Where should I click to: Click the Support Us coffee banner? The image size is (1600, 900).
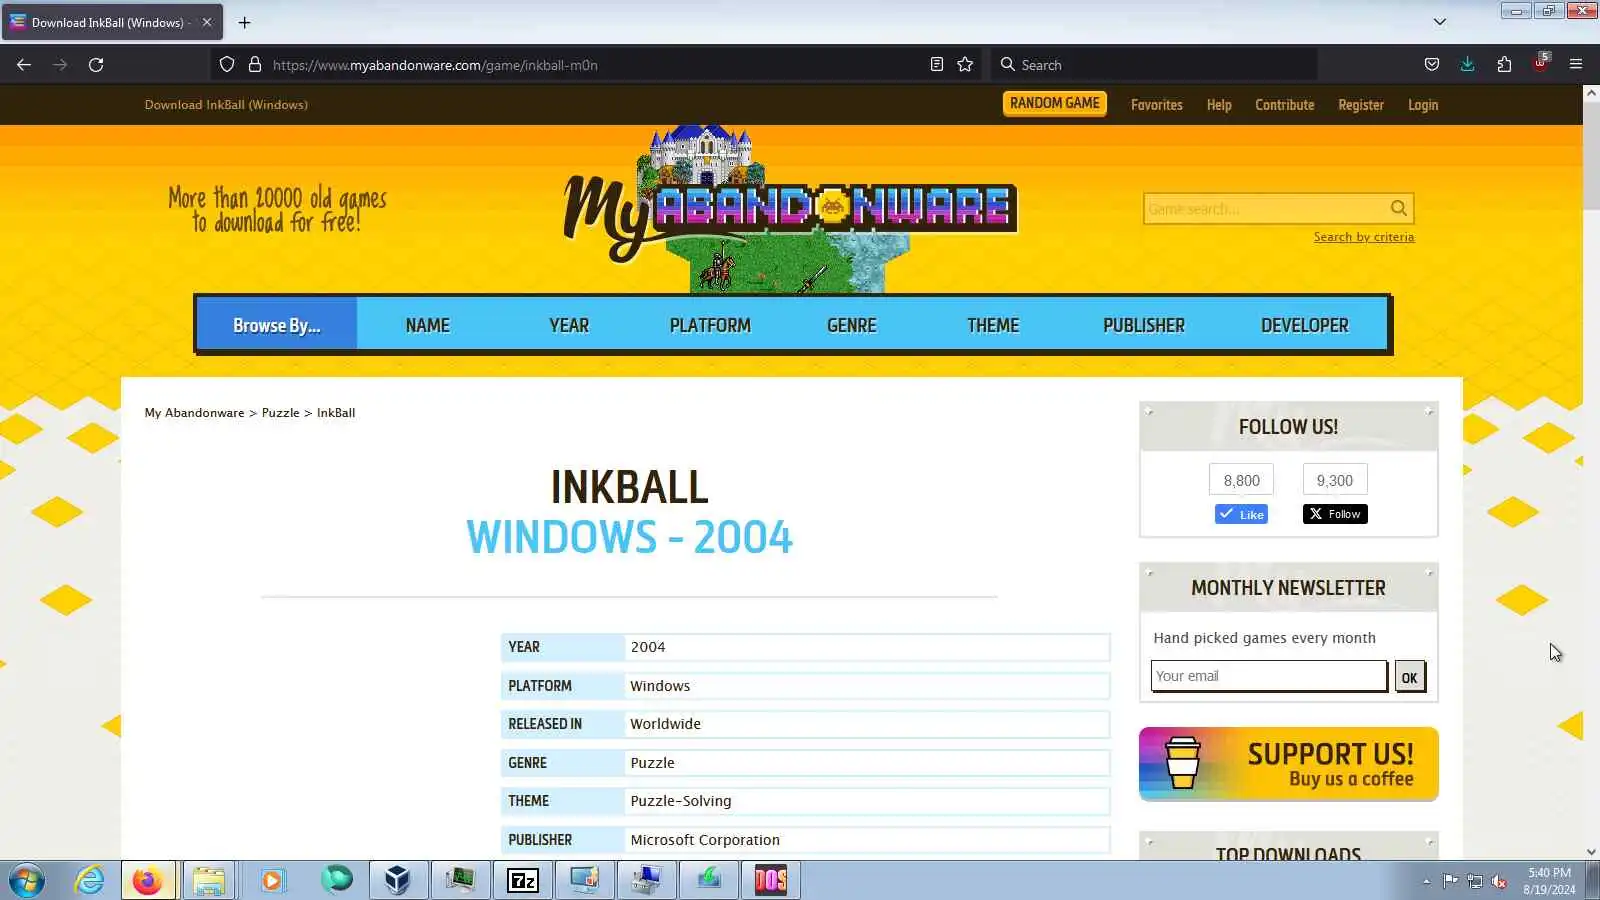click(1288, 764)
